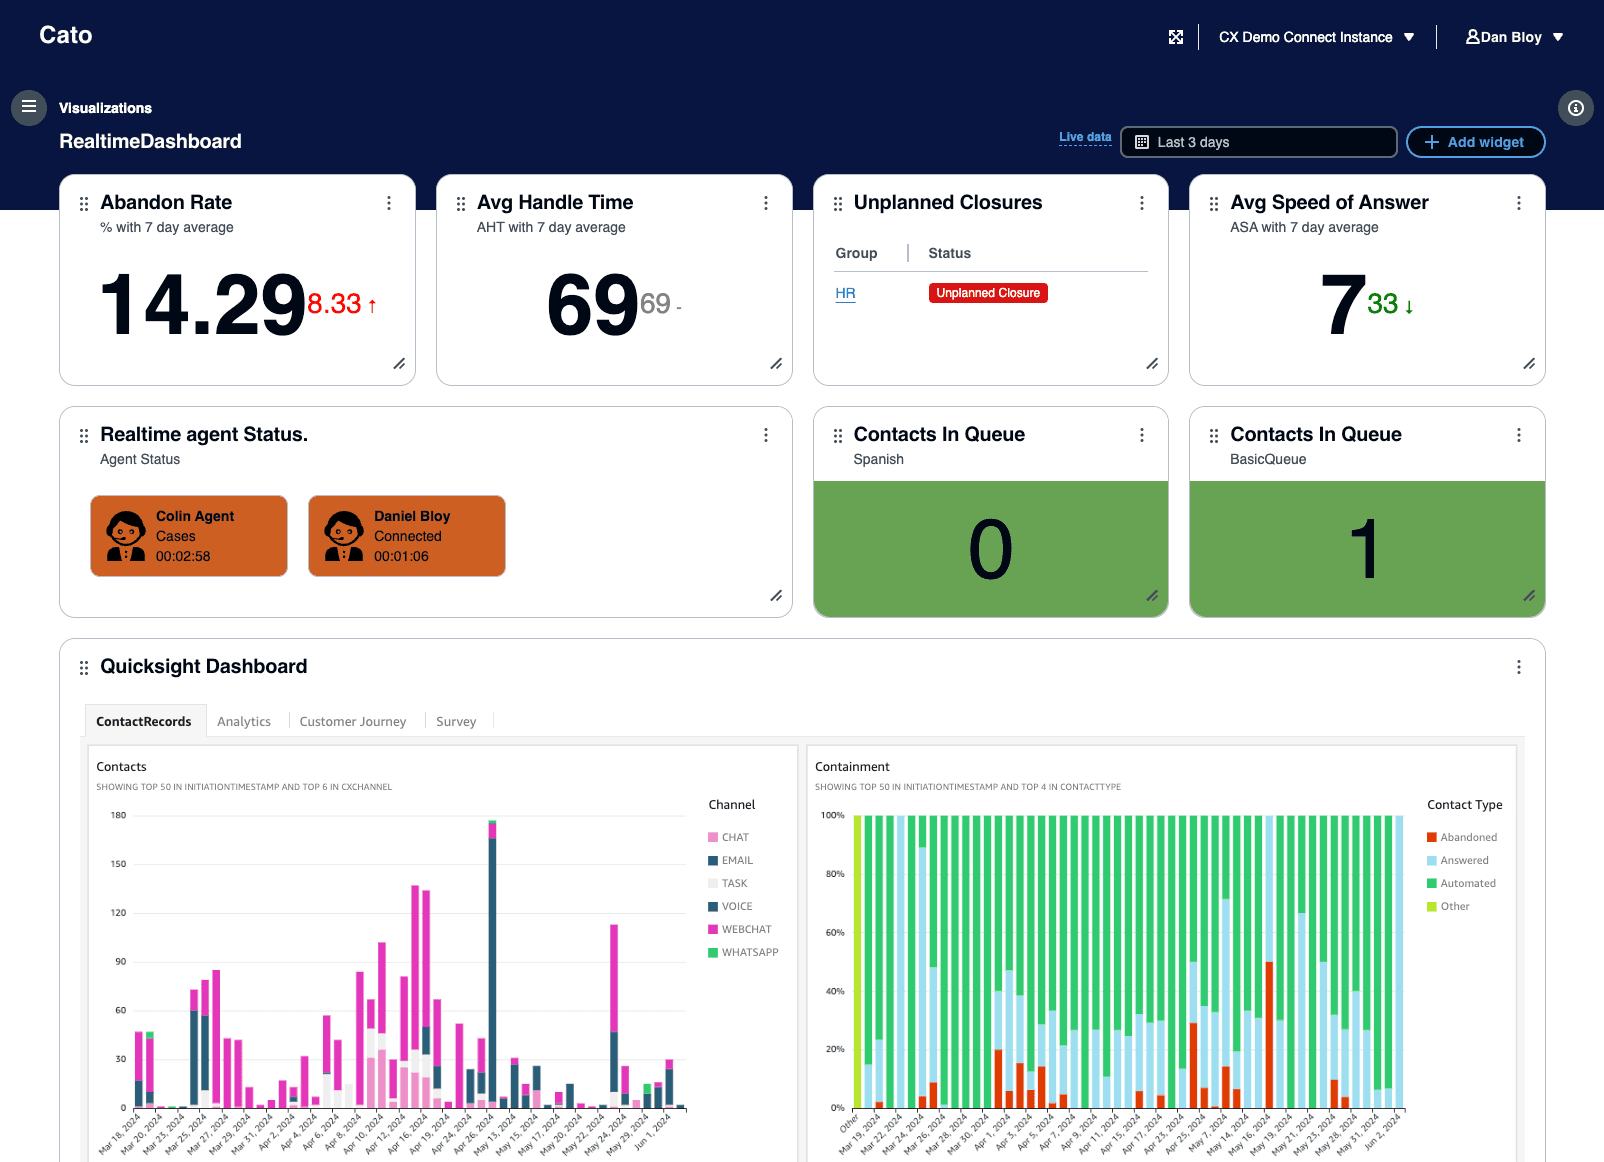Open the Dan Bloy user menu

(x=1514, y=37)
